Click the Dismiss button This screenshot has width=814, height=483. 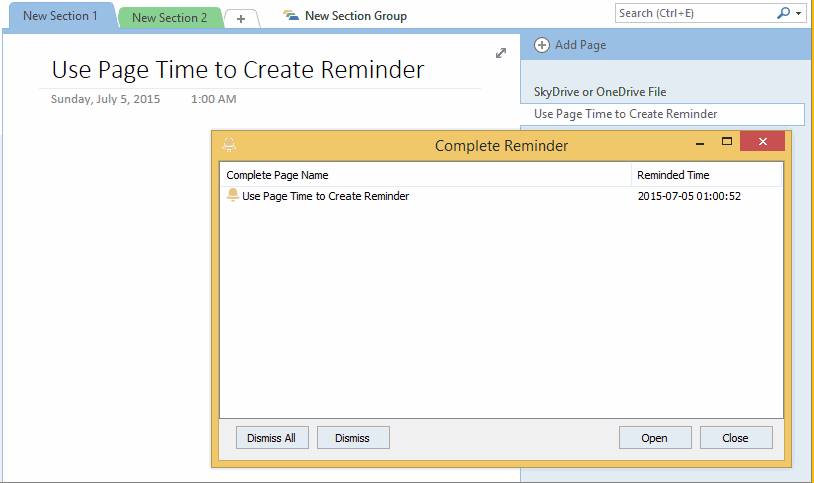(353, 438)
